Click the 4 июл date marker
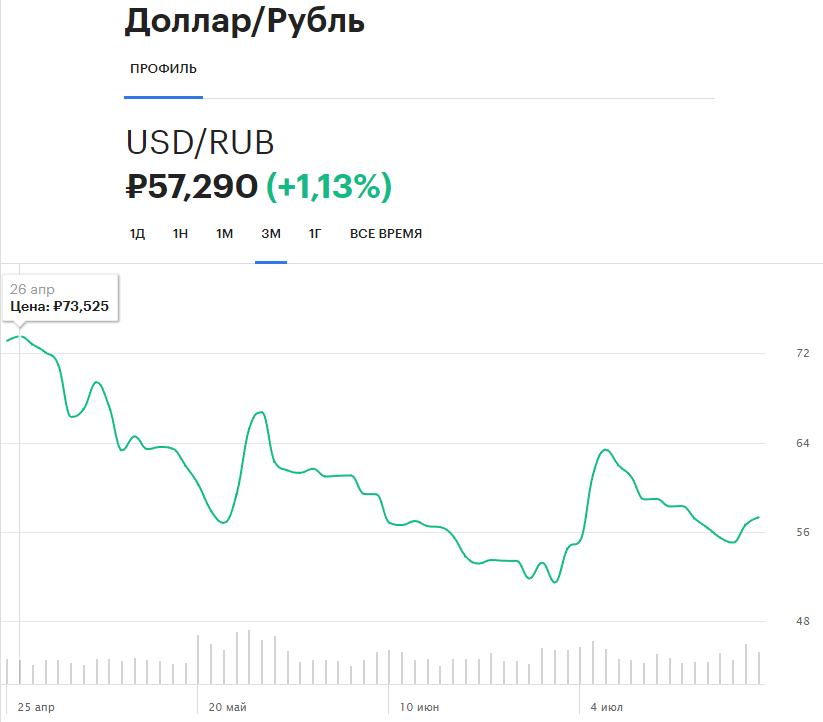Viewport: 823px width, 722px height. 606,708
